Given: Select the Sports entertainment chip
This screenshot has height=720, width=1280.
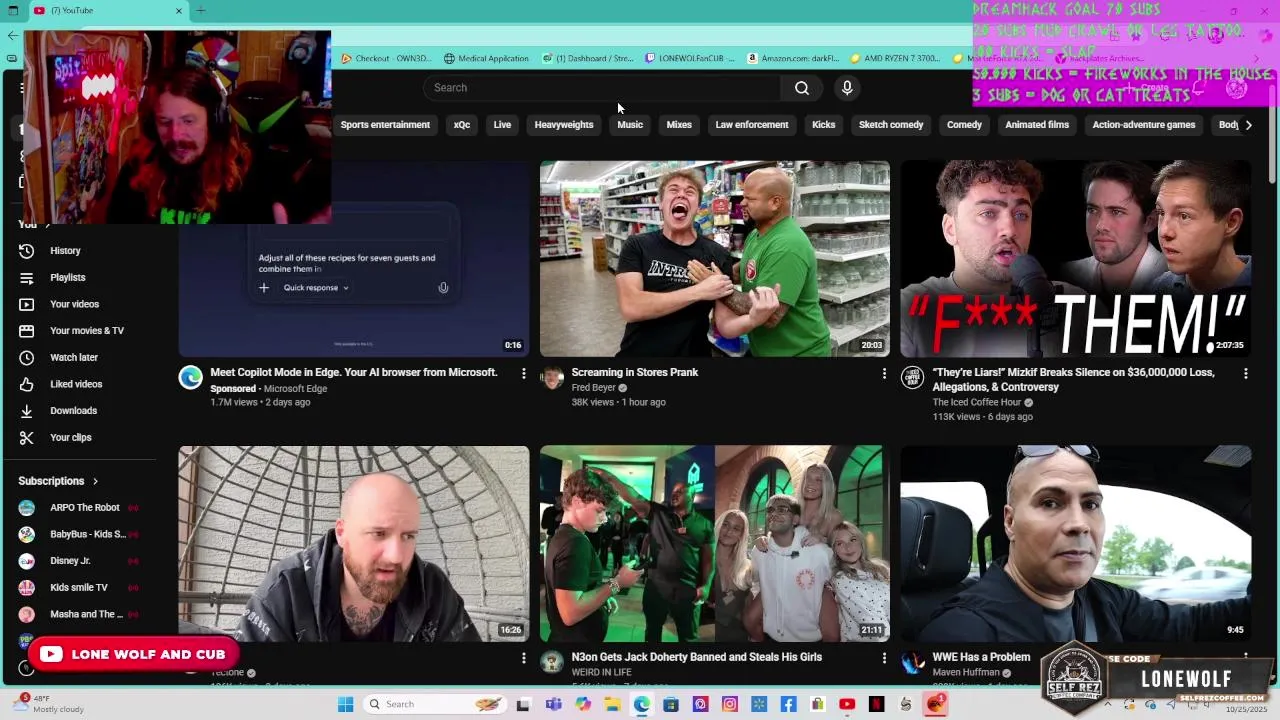Looking at the screenshot, I should (385, 125).
